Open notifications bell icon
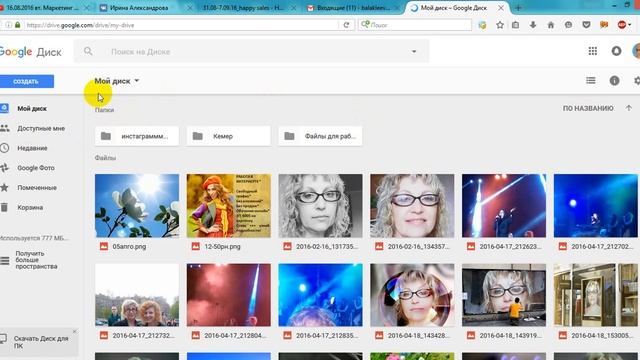Screen dimensions: 640x360 (616, 51)
